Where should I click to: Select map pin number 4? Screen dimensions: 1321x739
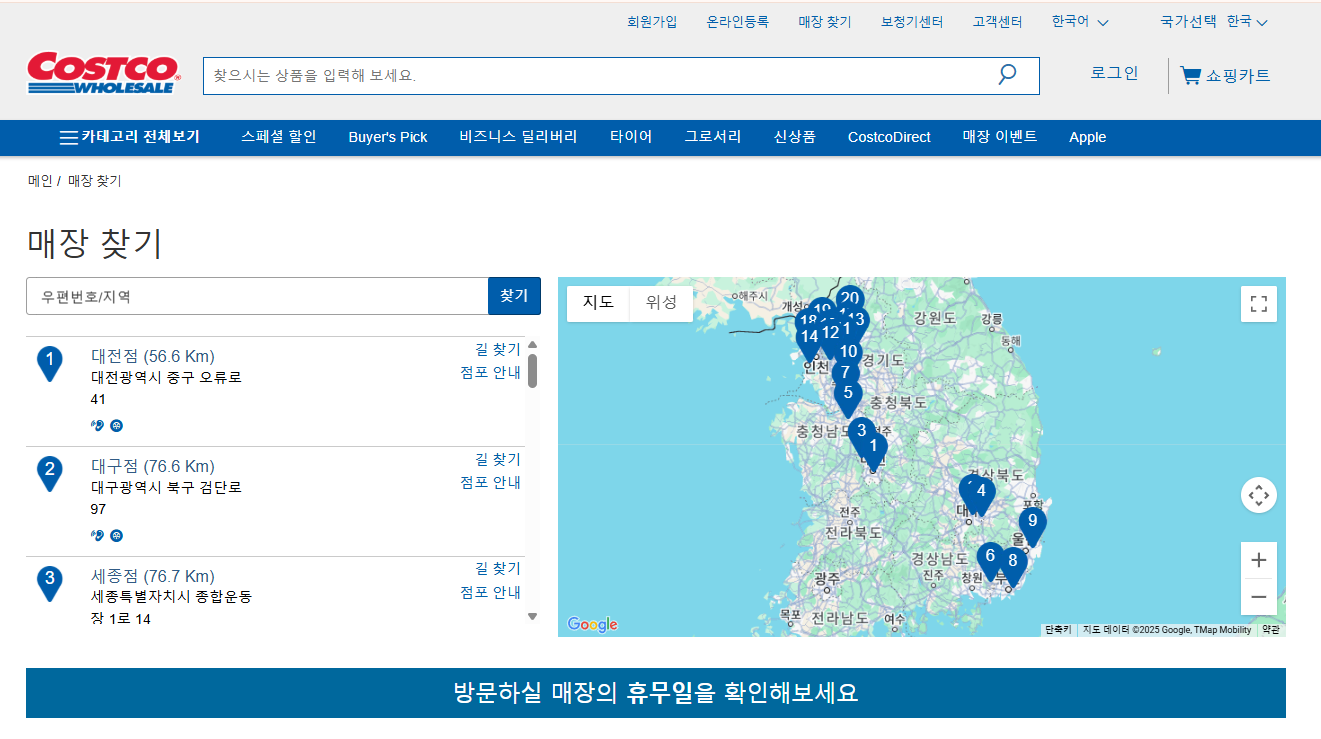click(x=981, y=495)
